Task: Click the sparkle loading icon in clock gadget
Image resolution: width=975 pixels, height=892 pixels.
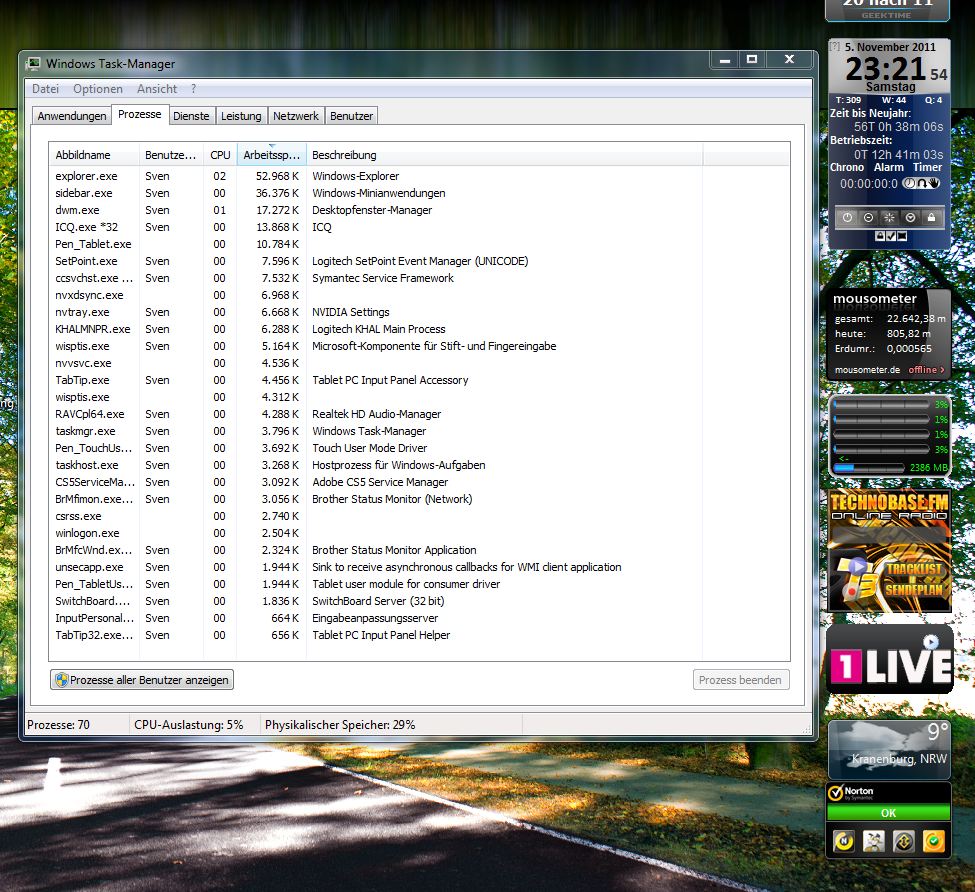Action: click(x=889, y=218)
